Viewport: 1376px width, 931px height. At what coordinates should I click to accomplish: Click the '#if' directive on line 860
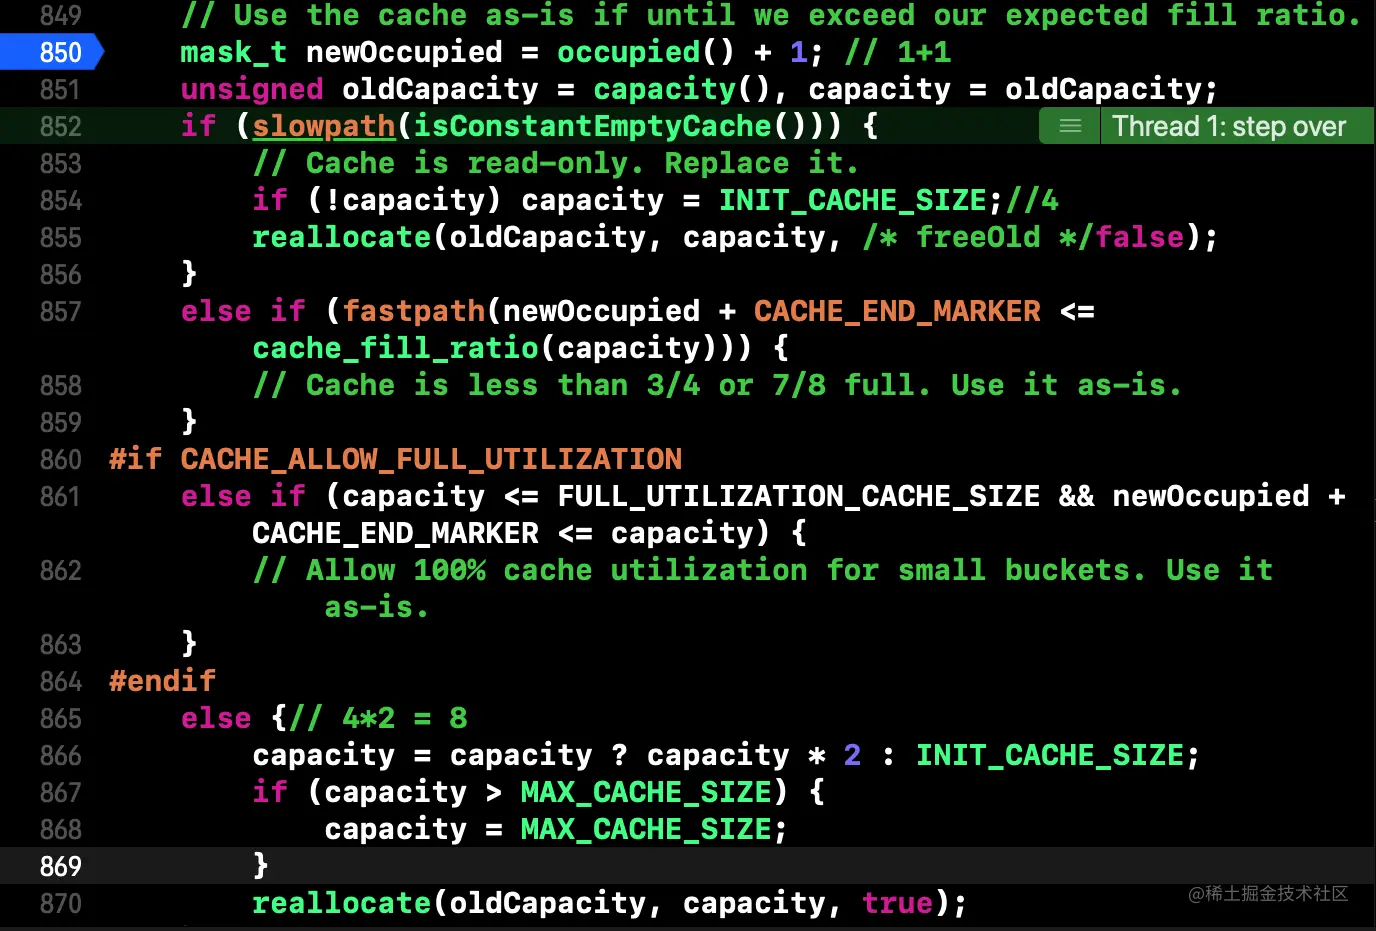tap(135, 459)
